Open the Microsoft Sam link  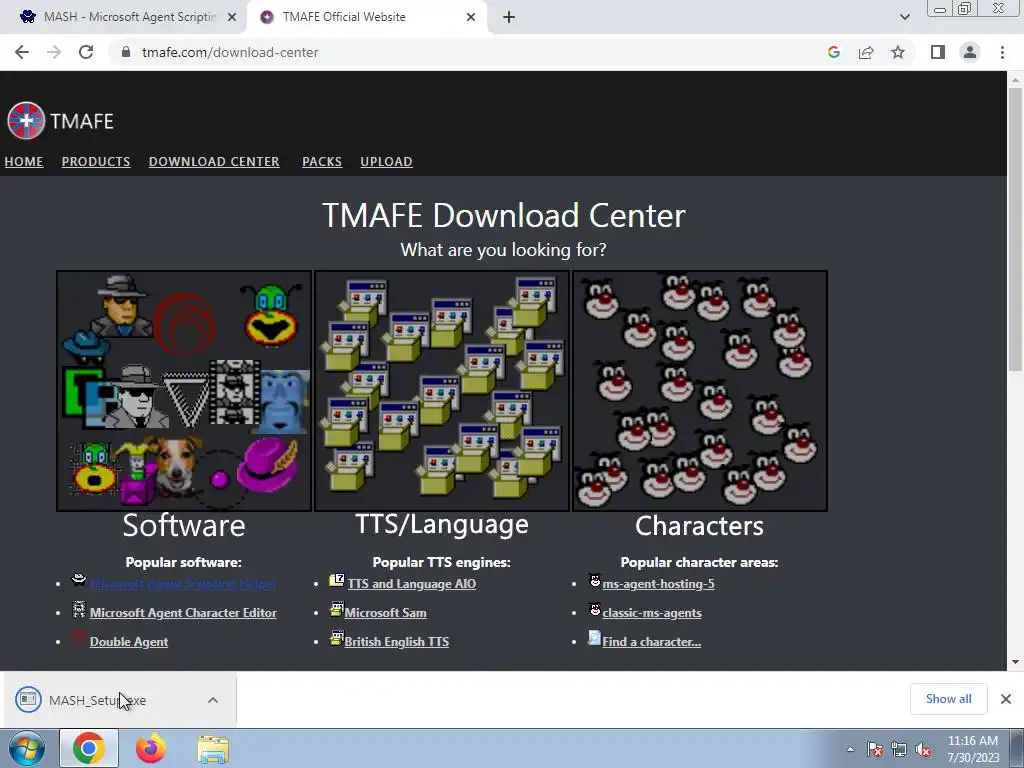[x=385, y=613]
